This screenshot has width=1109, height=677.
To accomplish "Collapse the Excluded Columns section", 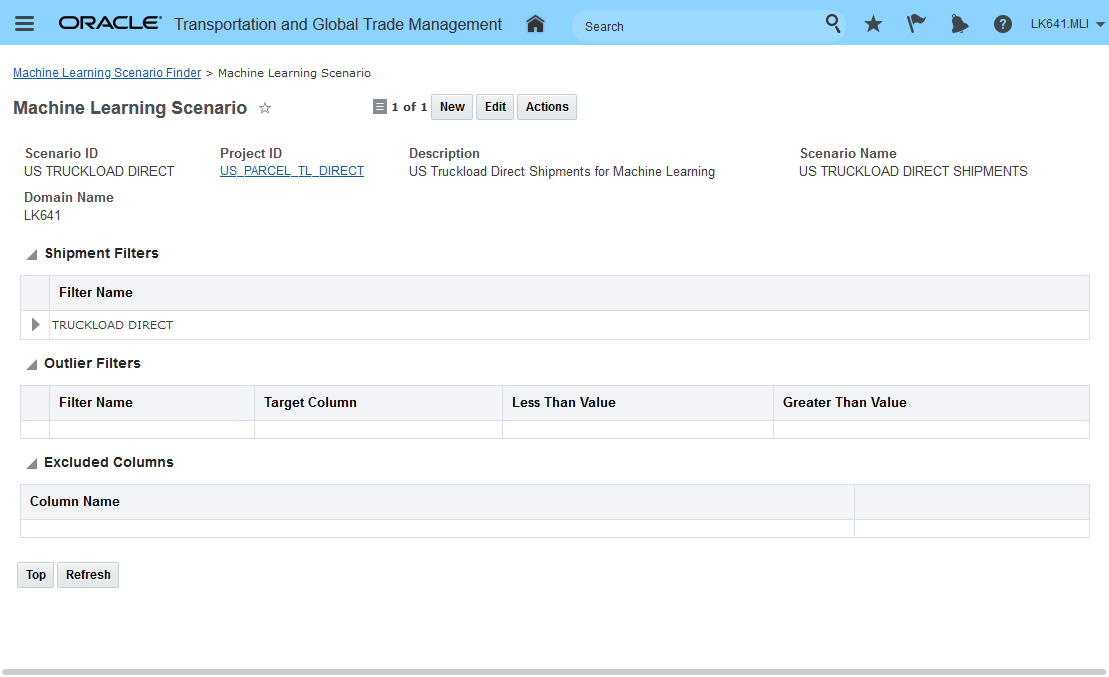I will click(32, 463).
